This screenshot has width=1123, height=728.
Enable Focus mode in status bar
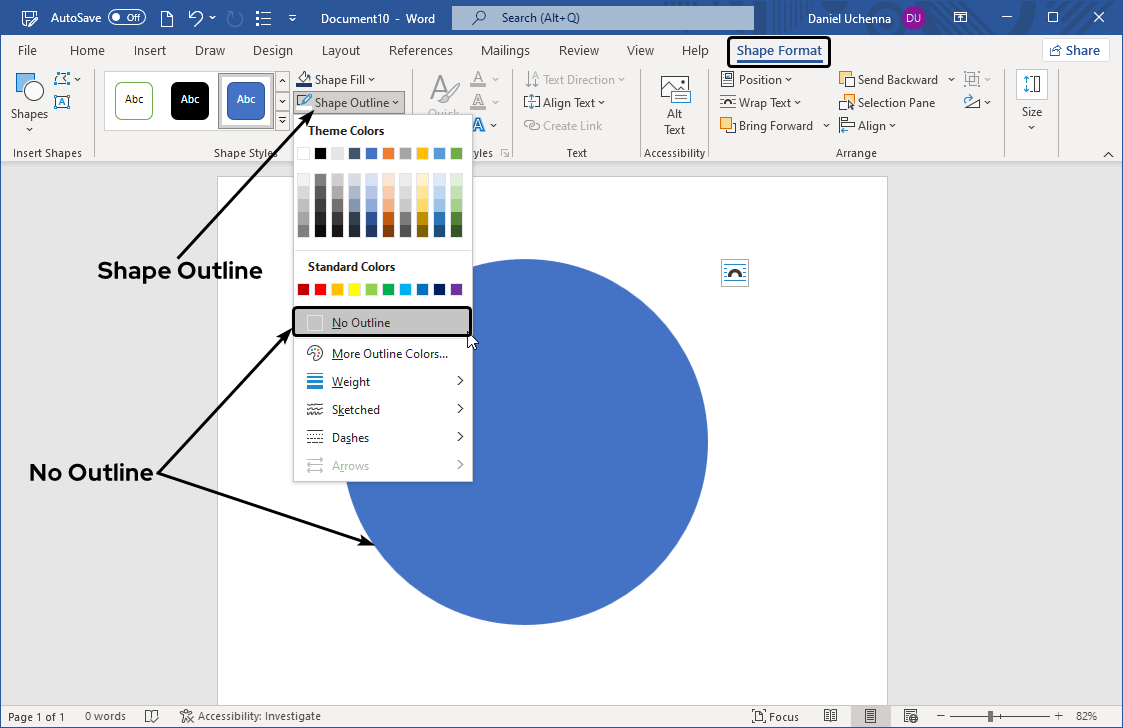pyautogui.click(x=775, y=716)
